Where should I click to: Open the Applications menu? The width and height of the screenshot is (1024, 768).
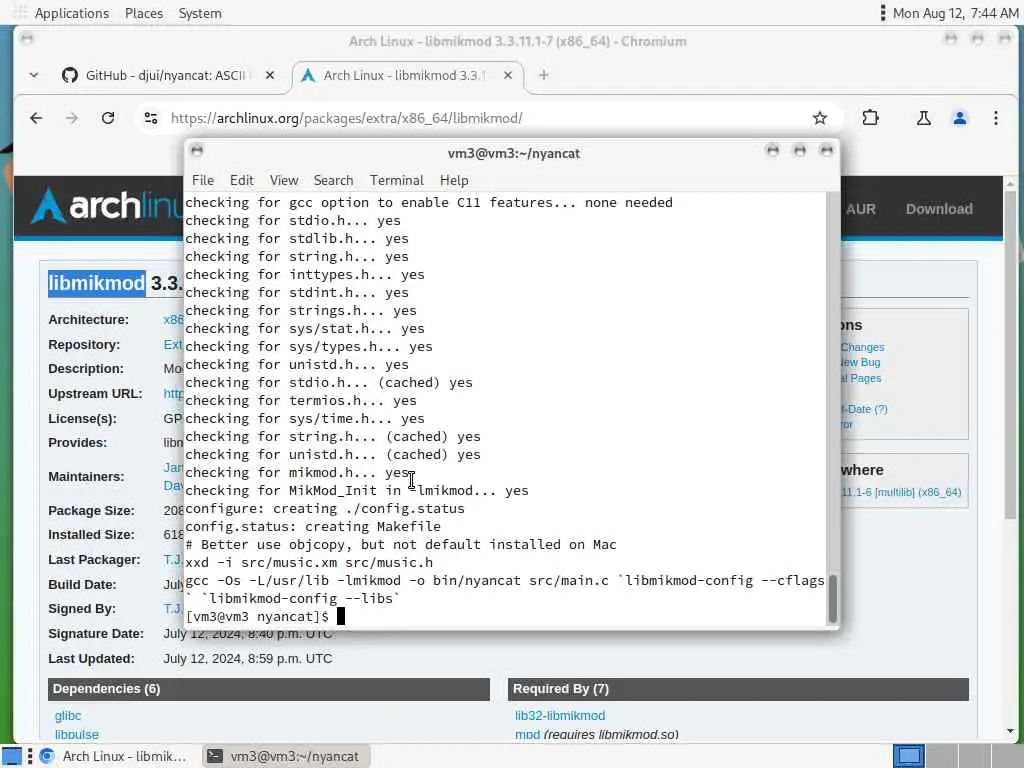pyautogui.click(x=72, y=13)
